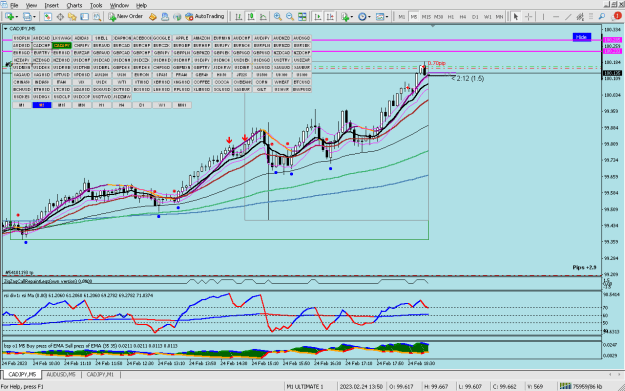This screenshot has width=625, height=391.
Task: Show the Market Watch panel
Action: click(x=48, y=17)
